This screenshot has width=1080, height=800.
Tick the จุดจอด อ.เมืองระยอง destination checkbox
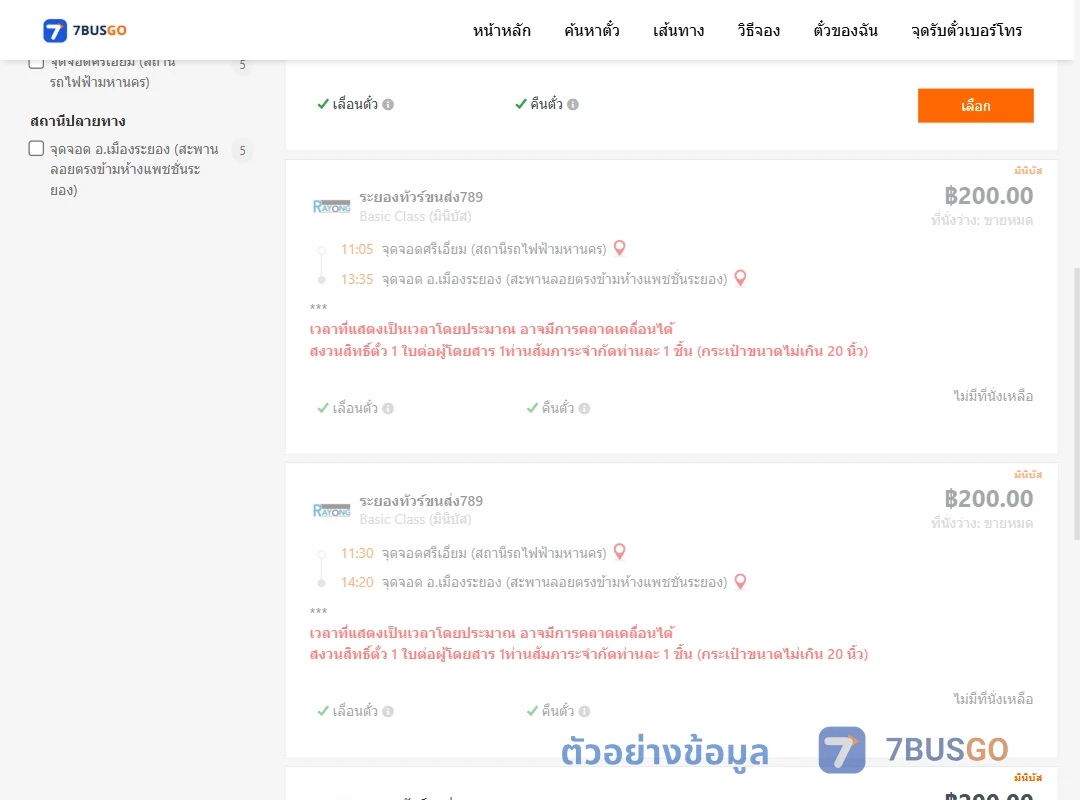click(x=37, y=149)
